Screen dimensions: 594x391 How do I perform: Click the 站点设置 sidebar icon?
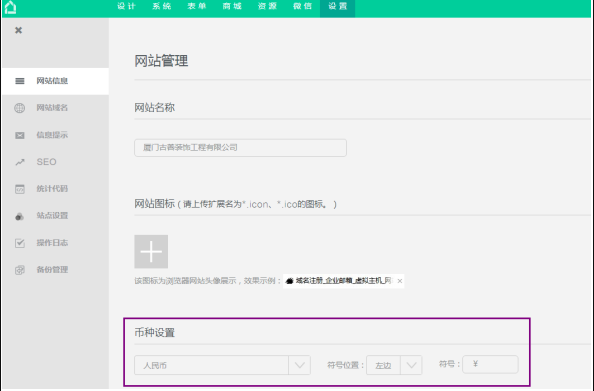[19, 216]
